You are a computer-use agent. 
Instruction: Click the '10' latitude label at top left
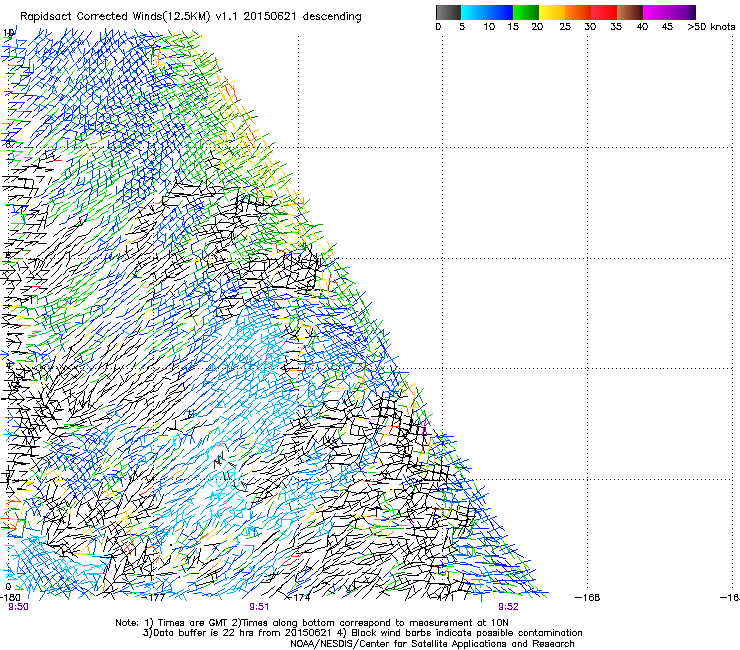(8, 33)
